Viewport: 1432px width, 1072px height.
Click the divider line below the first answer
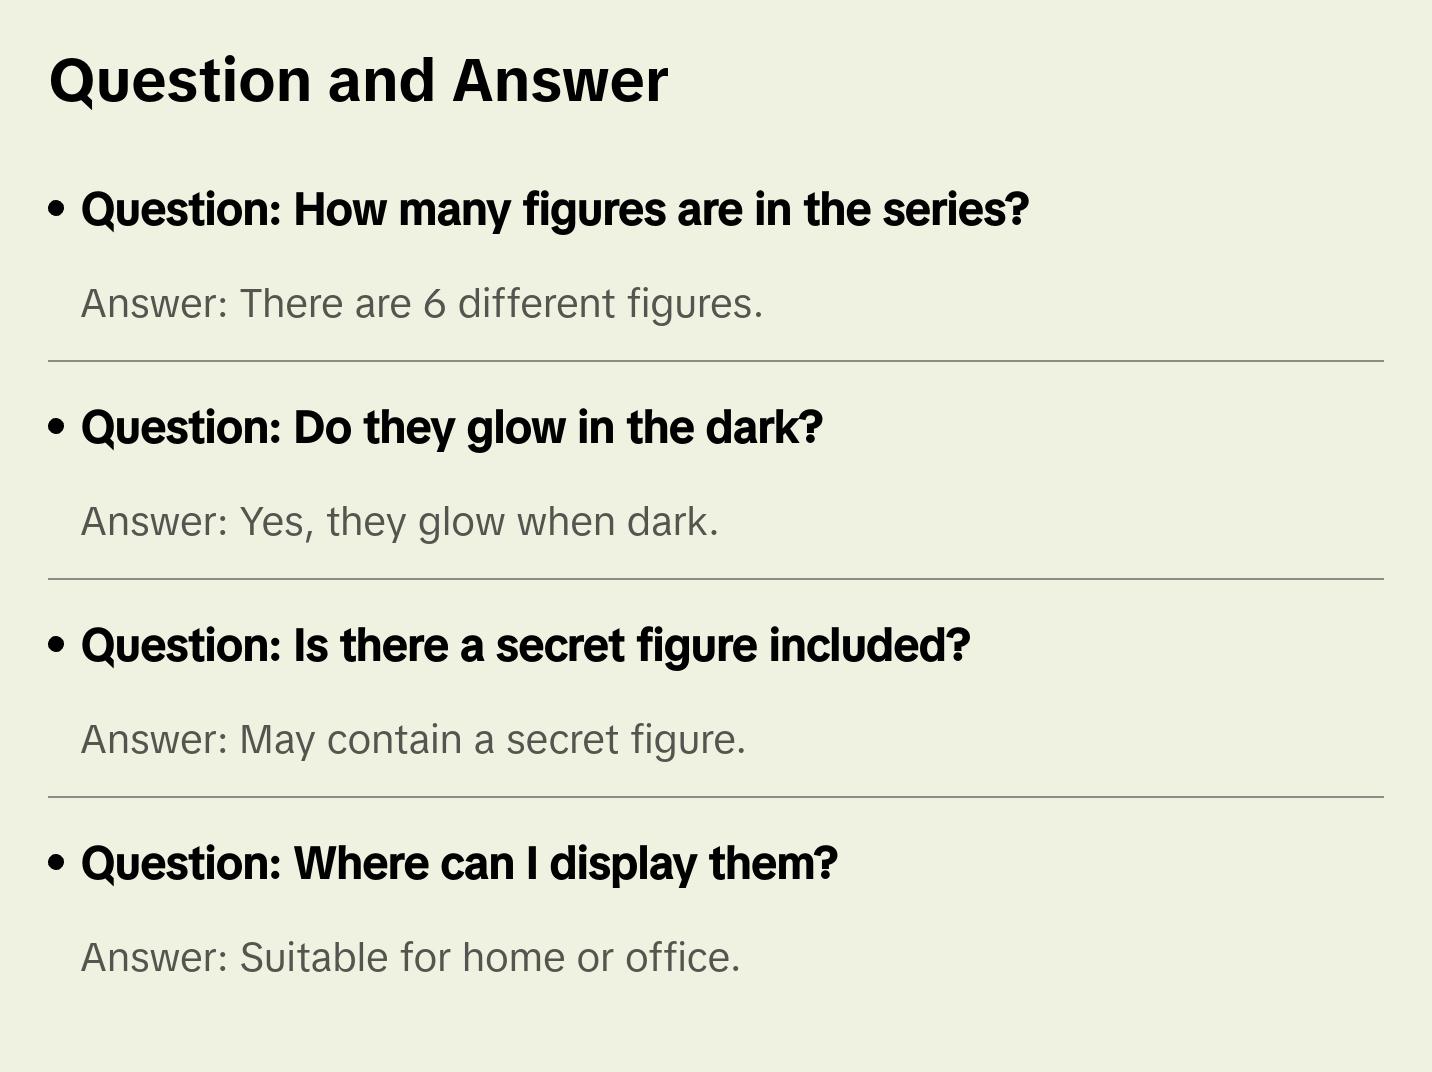point(716,361)
